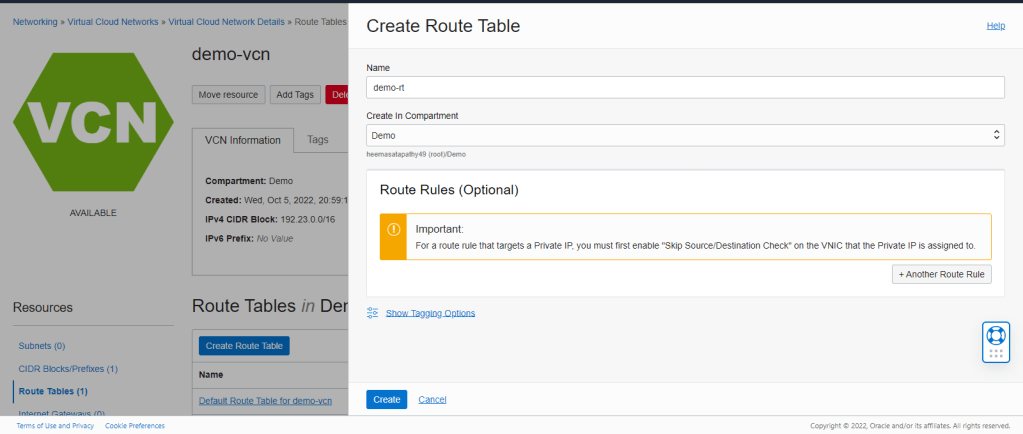
Task: Expand Show Tagging Options
Action: (430, 313)
